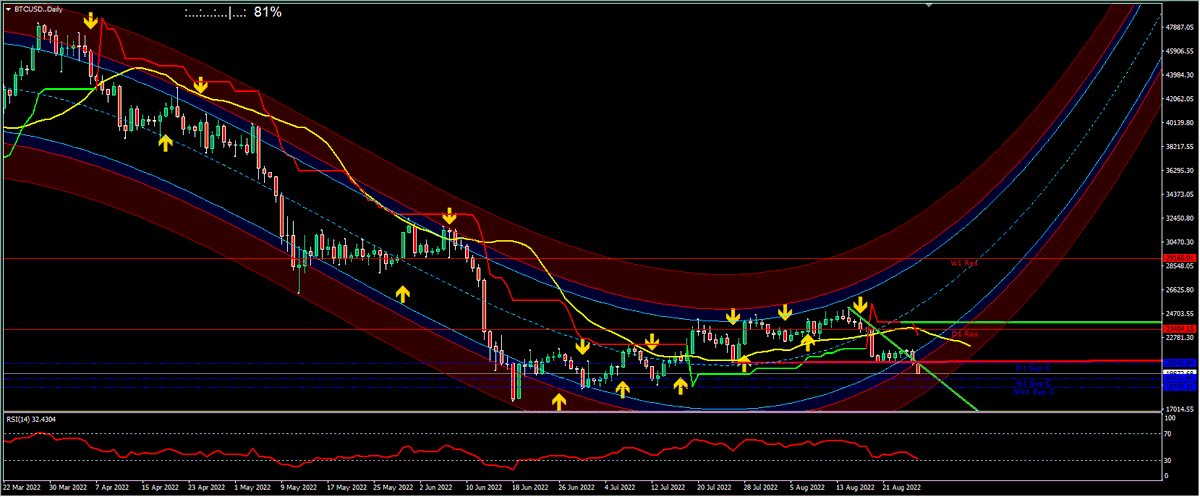
Task: Click the 42062.50 price scale value
Action: 1181,99
